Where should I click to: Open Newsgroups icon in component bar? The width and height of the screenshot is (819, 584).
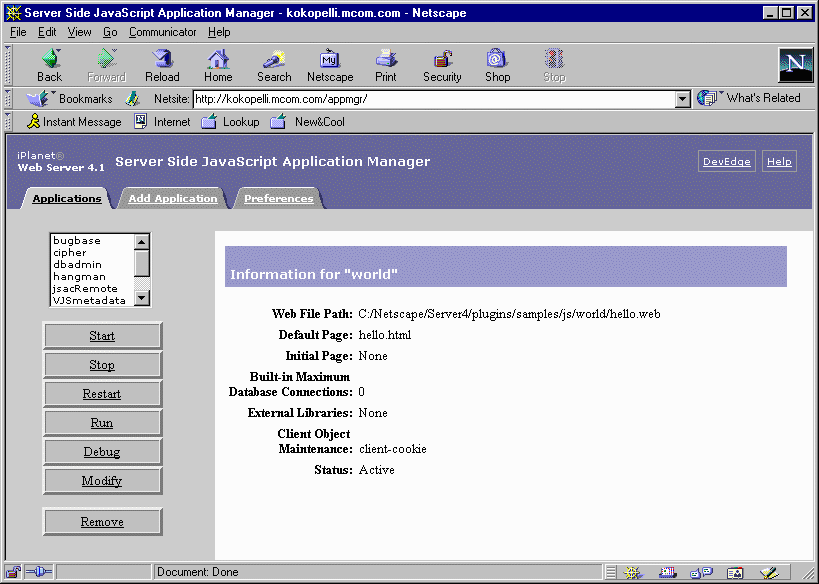click(701, 573)
